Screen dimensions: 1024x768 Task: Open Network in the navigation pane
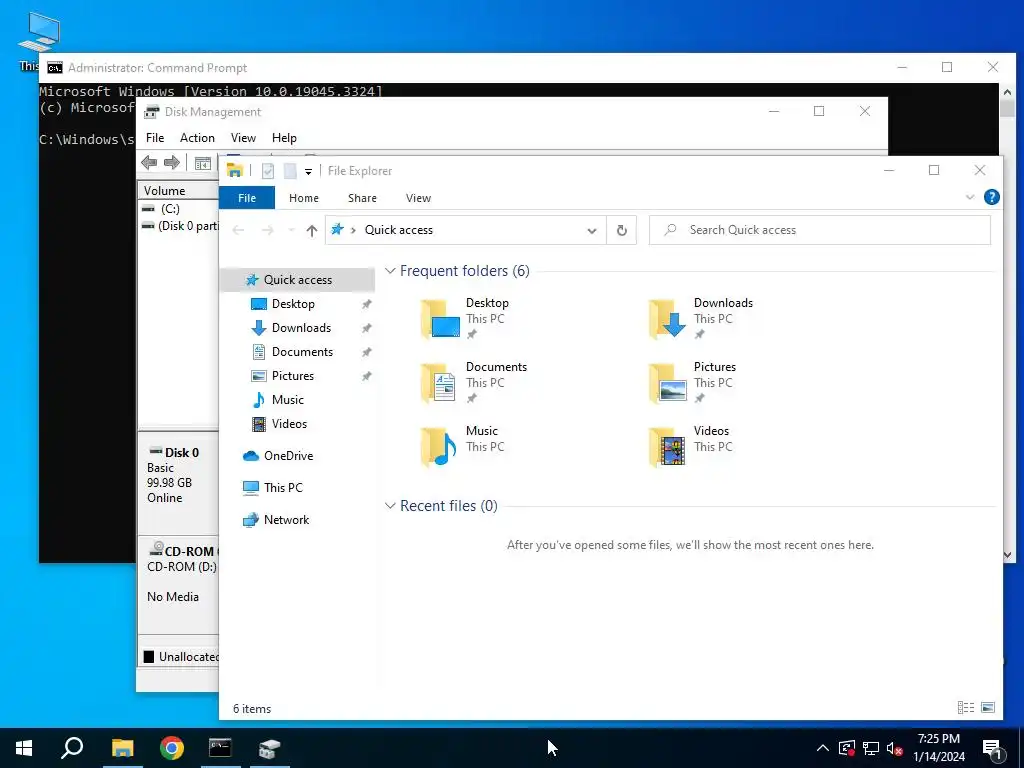pos(286,520)
